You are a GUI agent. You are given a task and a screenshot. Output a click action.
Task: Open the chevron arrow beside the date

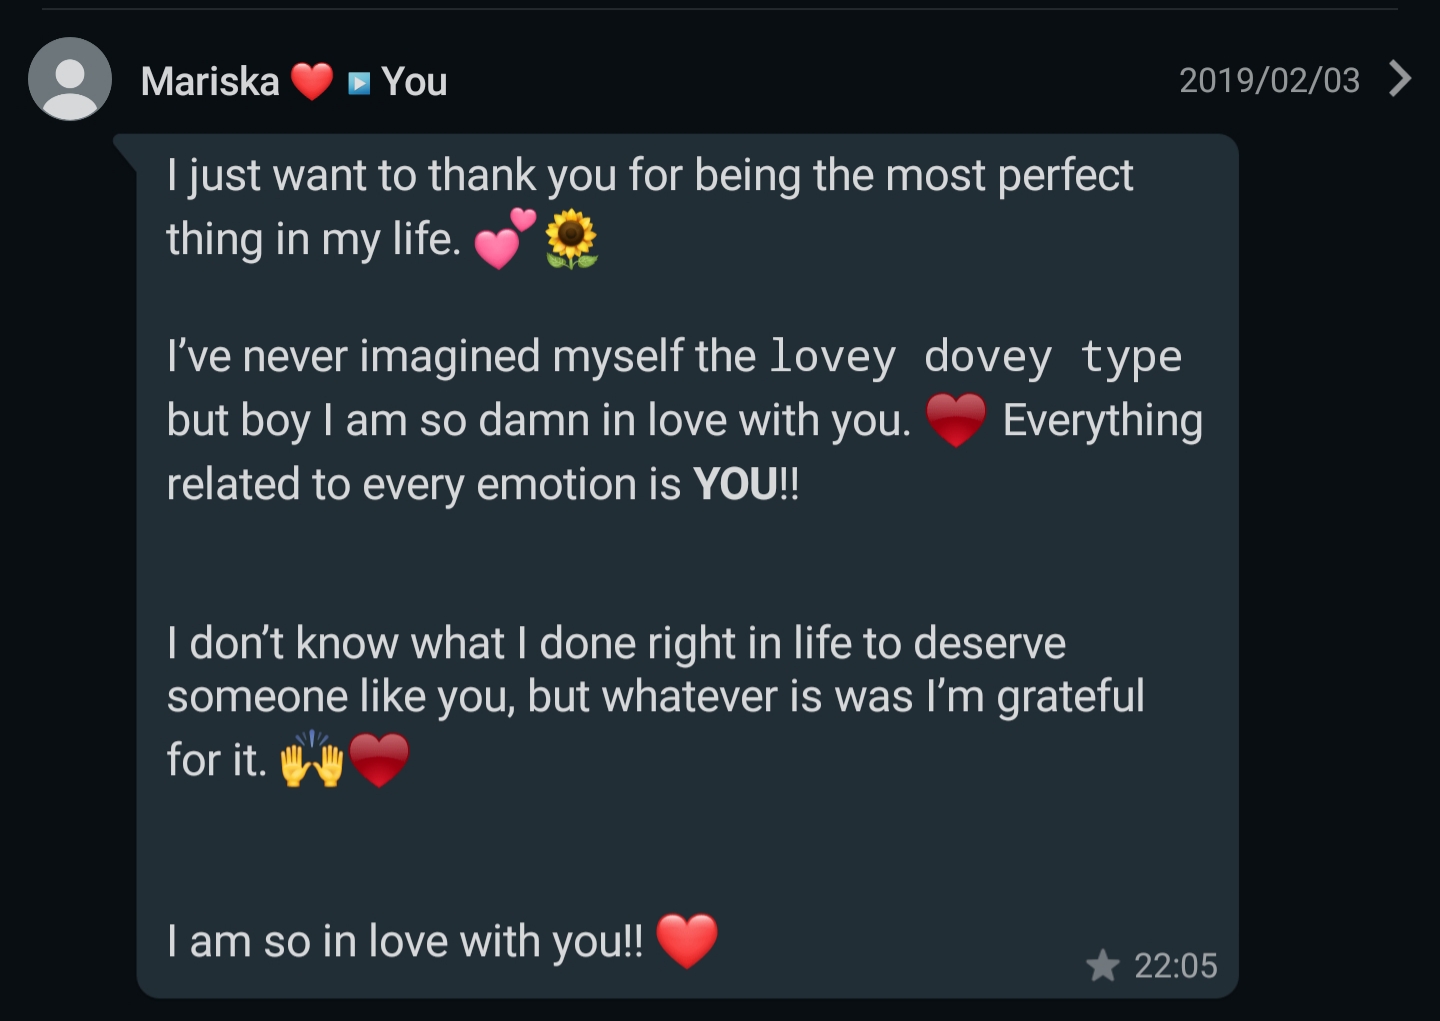click(x=1400, y=78)
